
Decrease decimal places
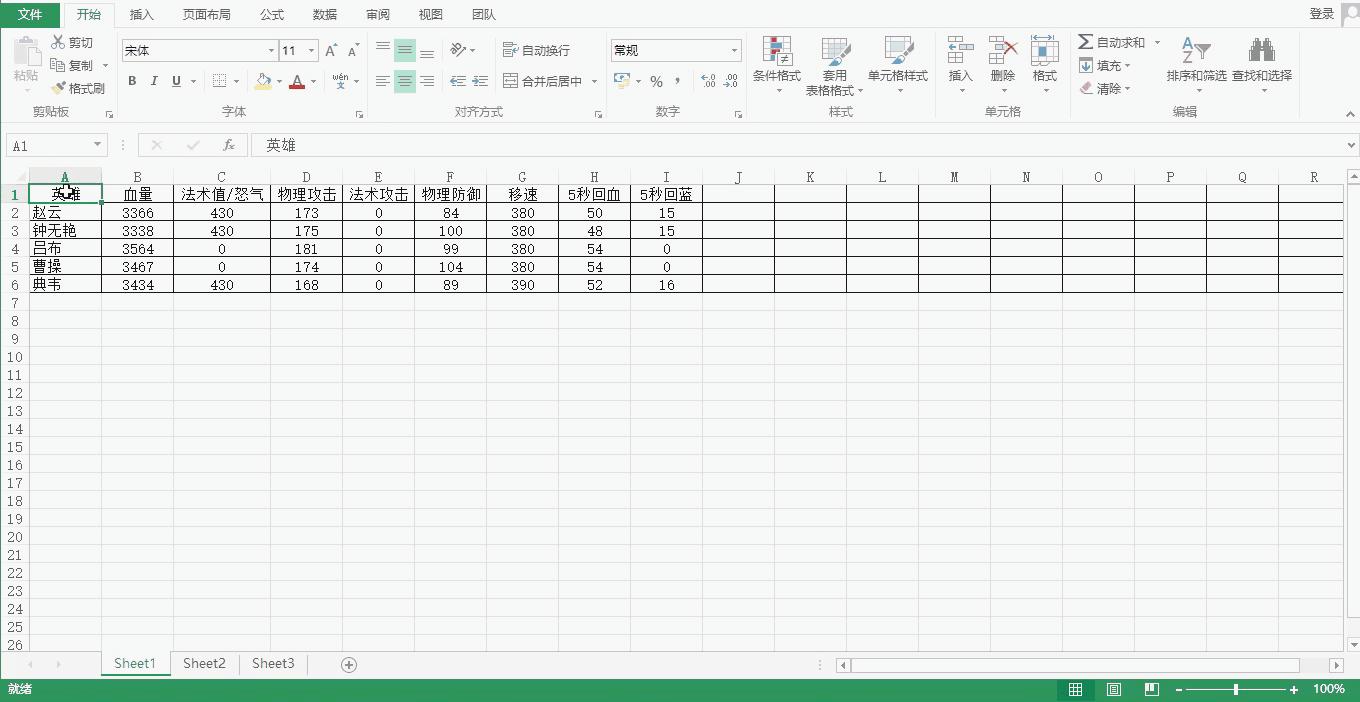click(731, 81)
